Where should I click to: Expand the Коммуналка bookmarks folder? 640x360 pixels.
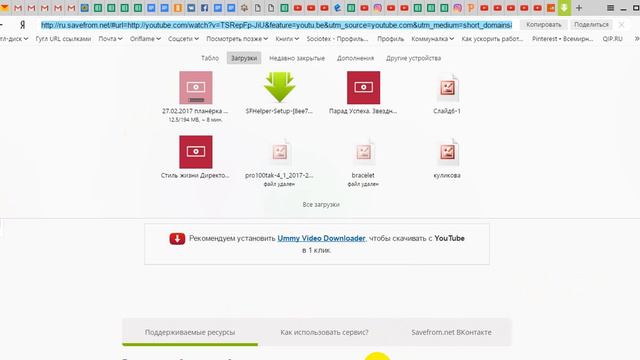coord(433,39)
